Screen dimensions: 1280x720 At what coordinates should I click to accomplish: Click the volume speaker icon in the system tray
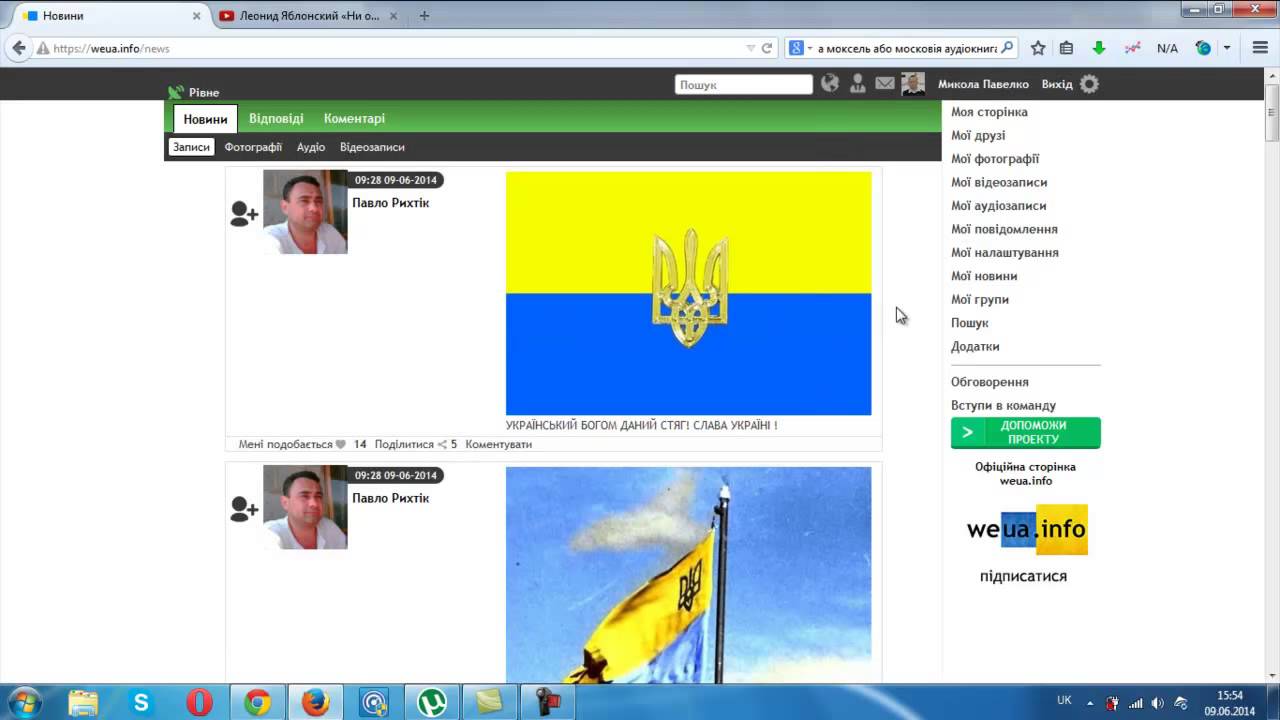coord(1158,703)
